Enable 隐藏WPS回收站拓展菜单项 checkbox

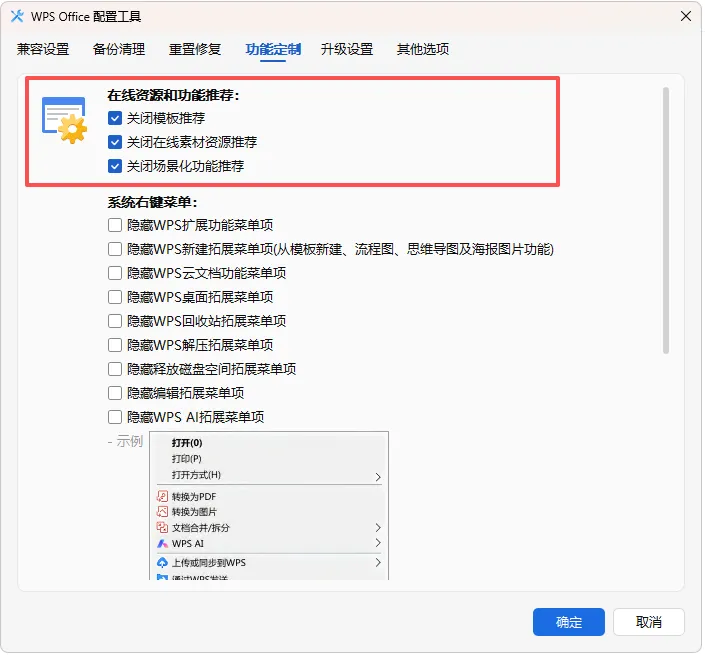point(115,321)
